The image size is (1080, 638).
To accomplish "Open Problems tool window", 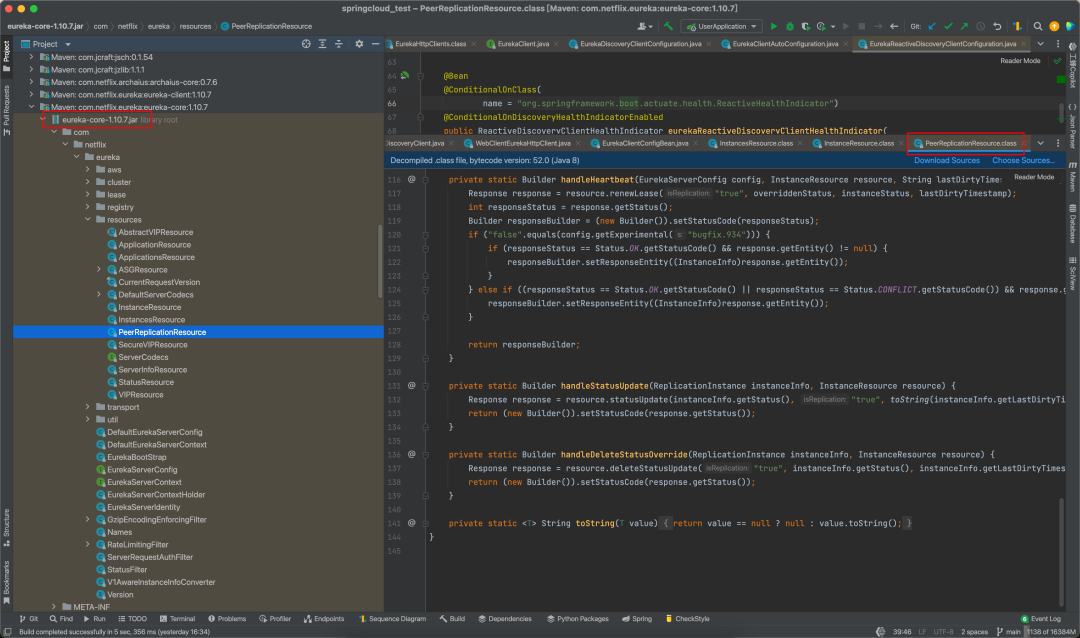I will (x=227, y=619).
